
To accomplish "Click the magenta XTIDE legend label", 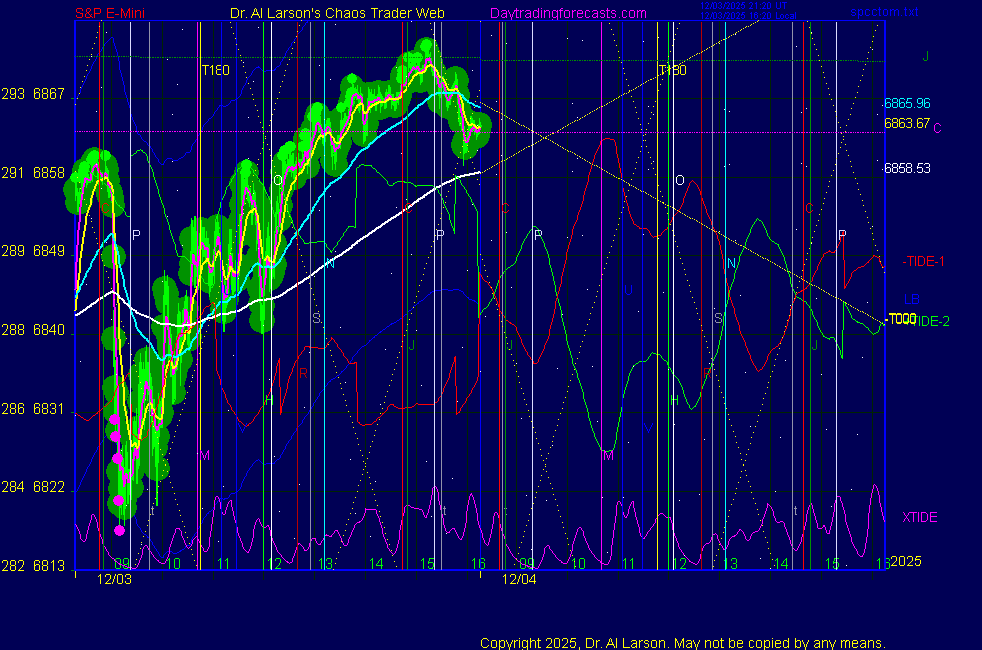I will (920, 517).
